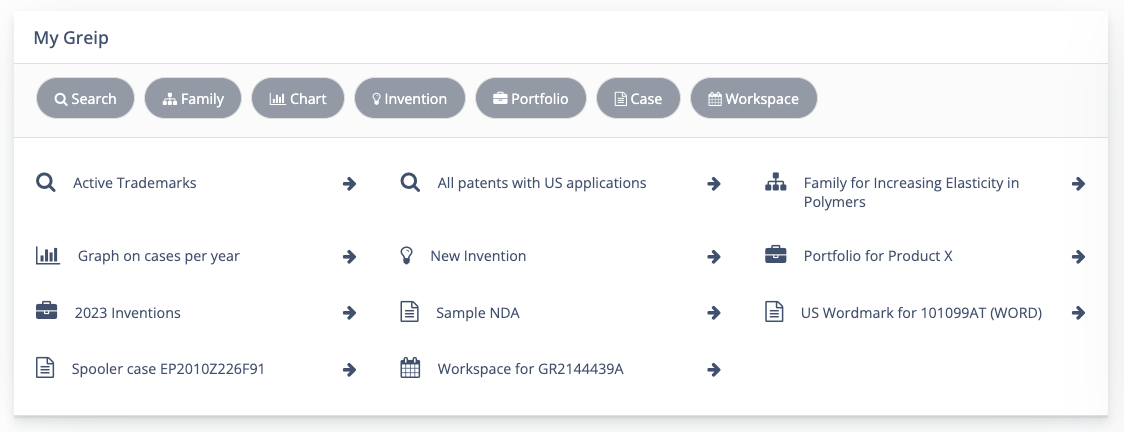Click the document icon beside Sample NDA
1124x432 pixels.
pyautogui.click(x=409, y=313)
